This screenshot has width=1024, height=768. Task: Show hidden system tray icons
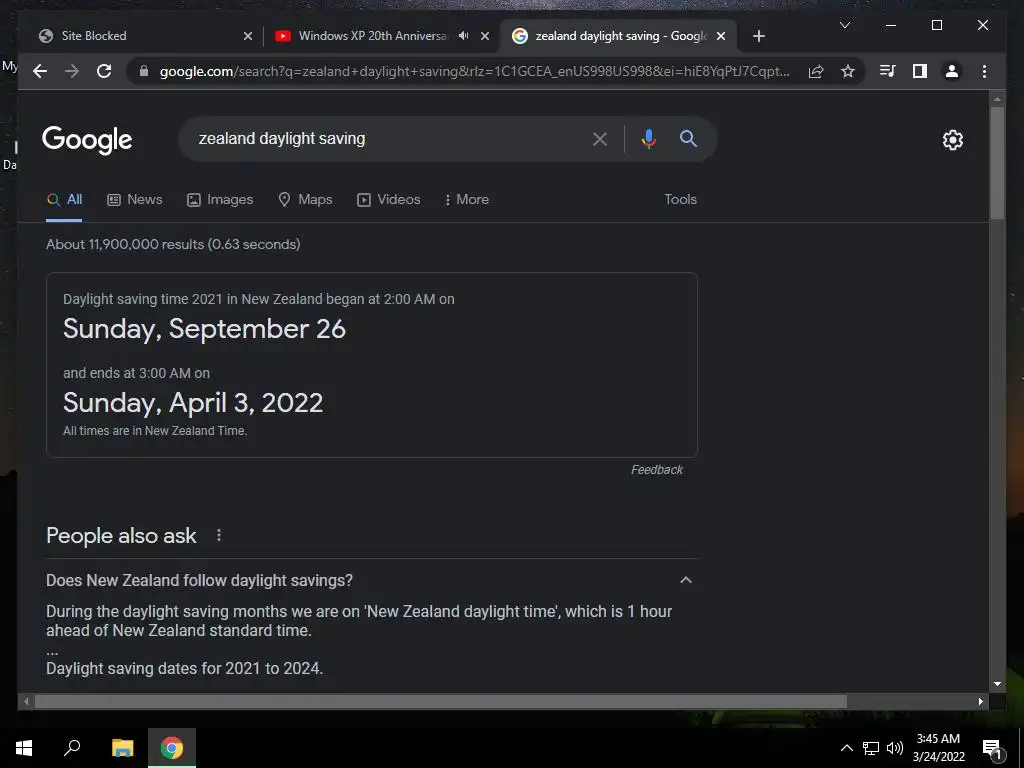point(846,748)
